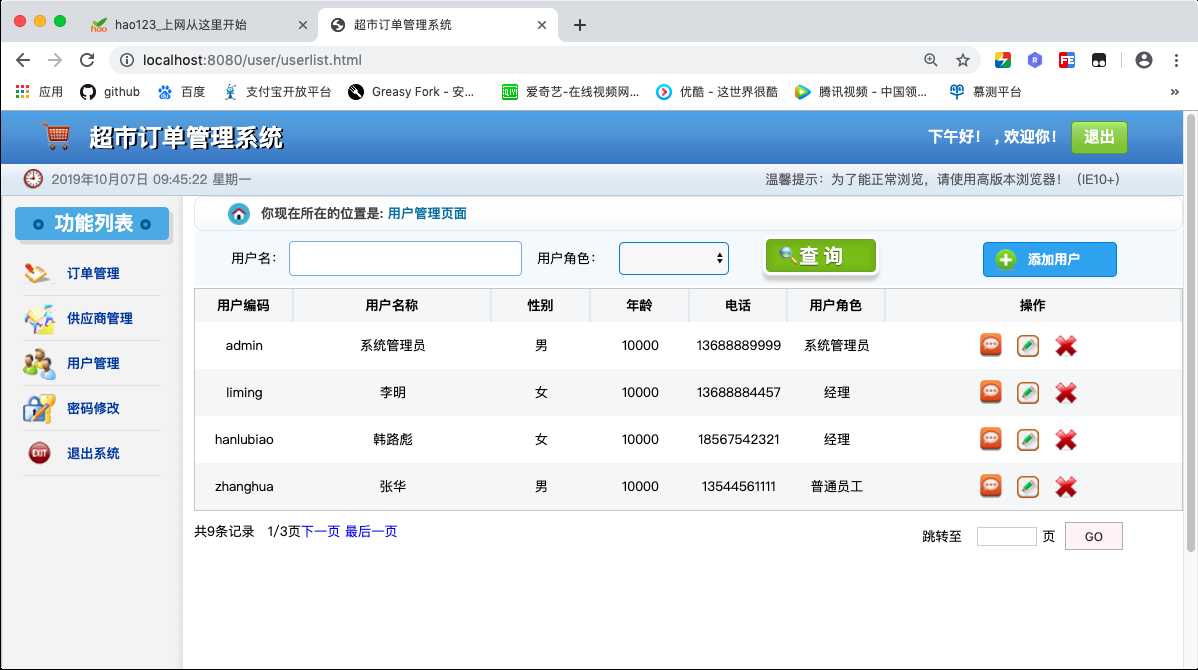Click the page vertical scrollbar
Image resolution: width=1198 pixels, height=670 pixels.
(x=1190, y=332)
